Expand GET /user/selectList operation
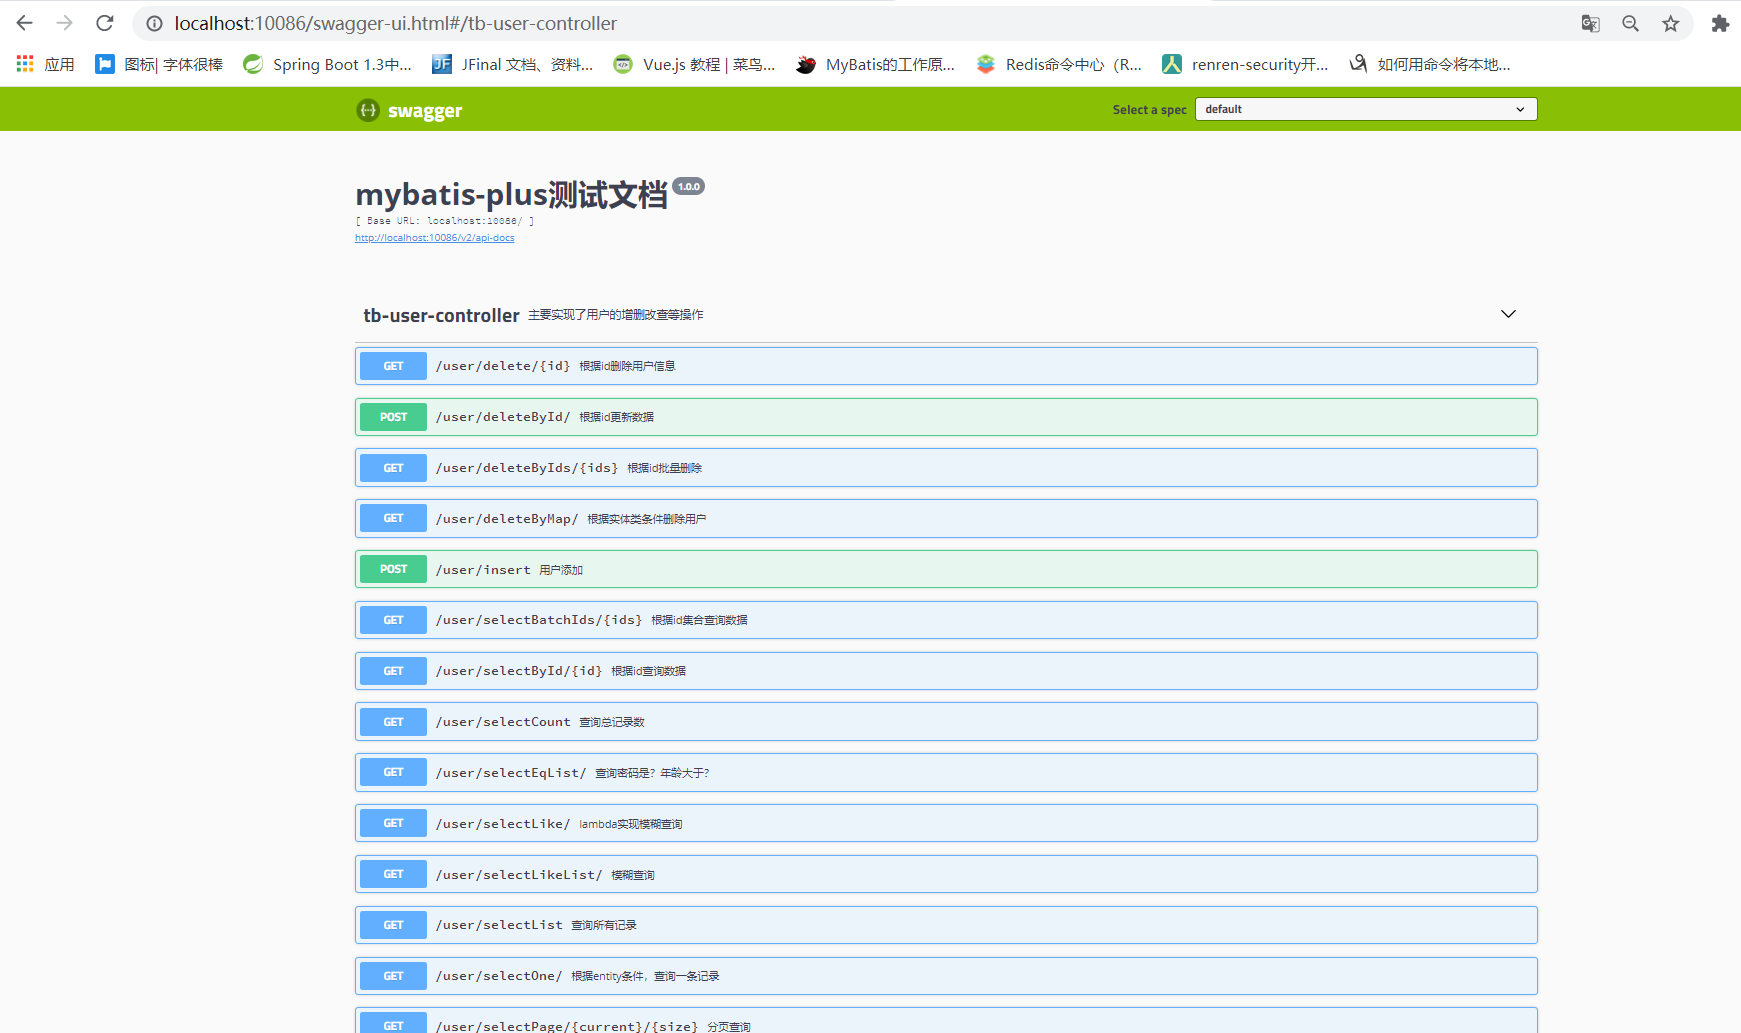 point(946,925)
